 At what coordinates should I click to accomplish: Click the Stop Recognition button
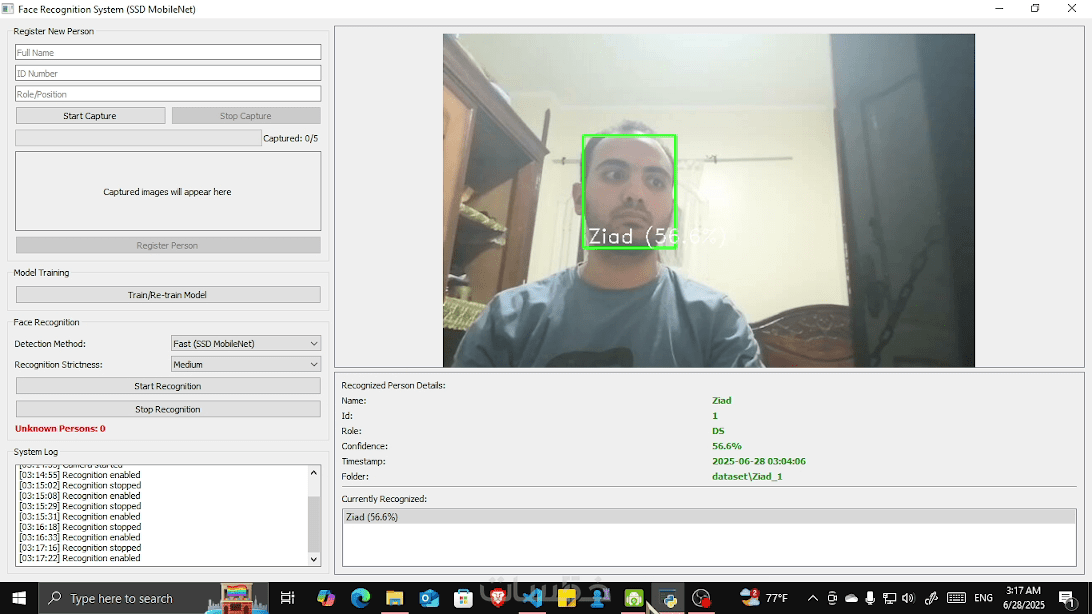pyautogui.click(x=168, y=409)
